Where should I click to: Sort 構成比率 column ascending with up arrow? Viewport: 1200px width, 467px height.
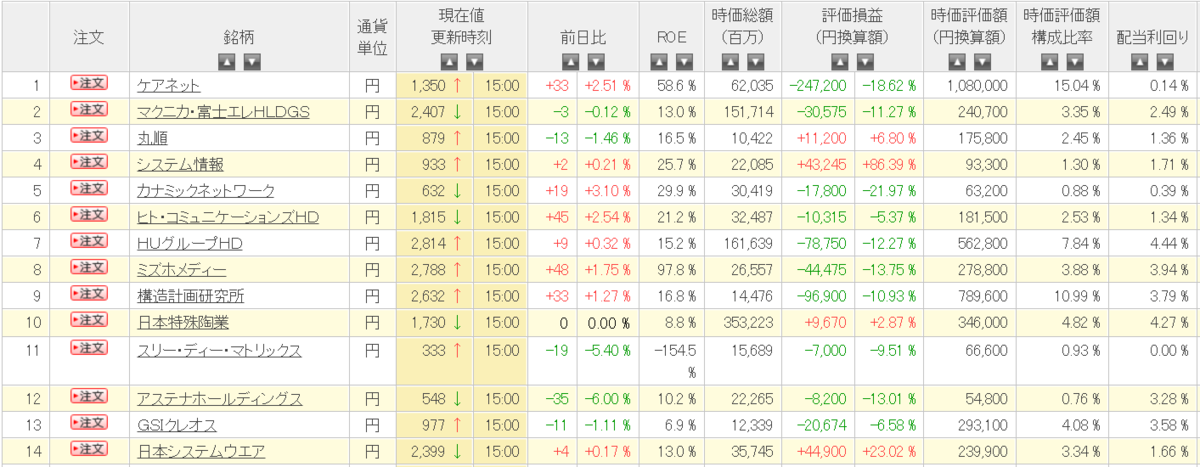coord(1050,62)
